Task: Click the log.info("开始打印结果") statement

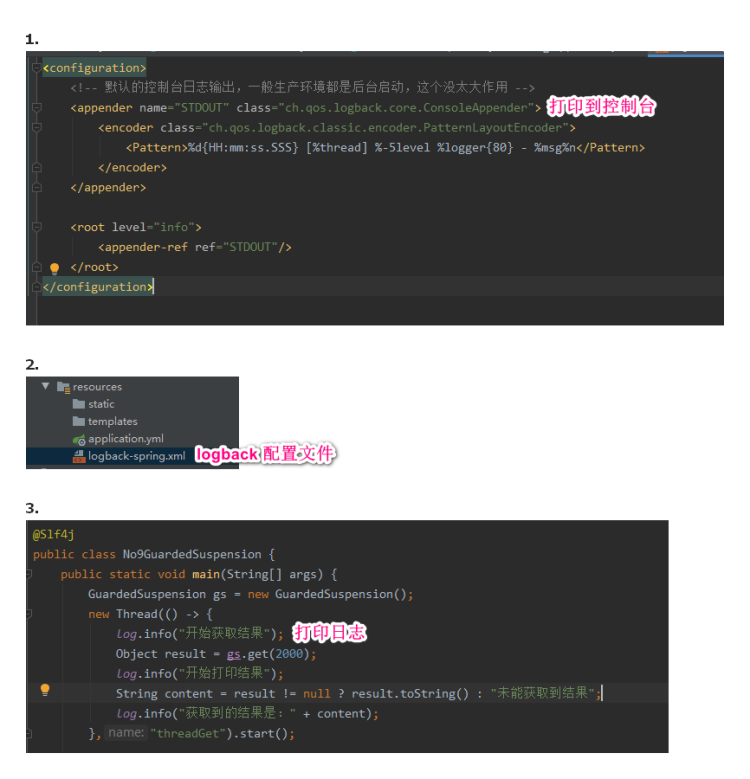Action: (200, 673)
